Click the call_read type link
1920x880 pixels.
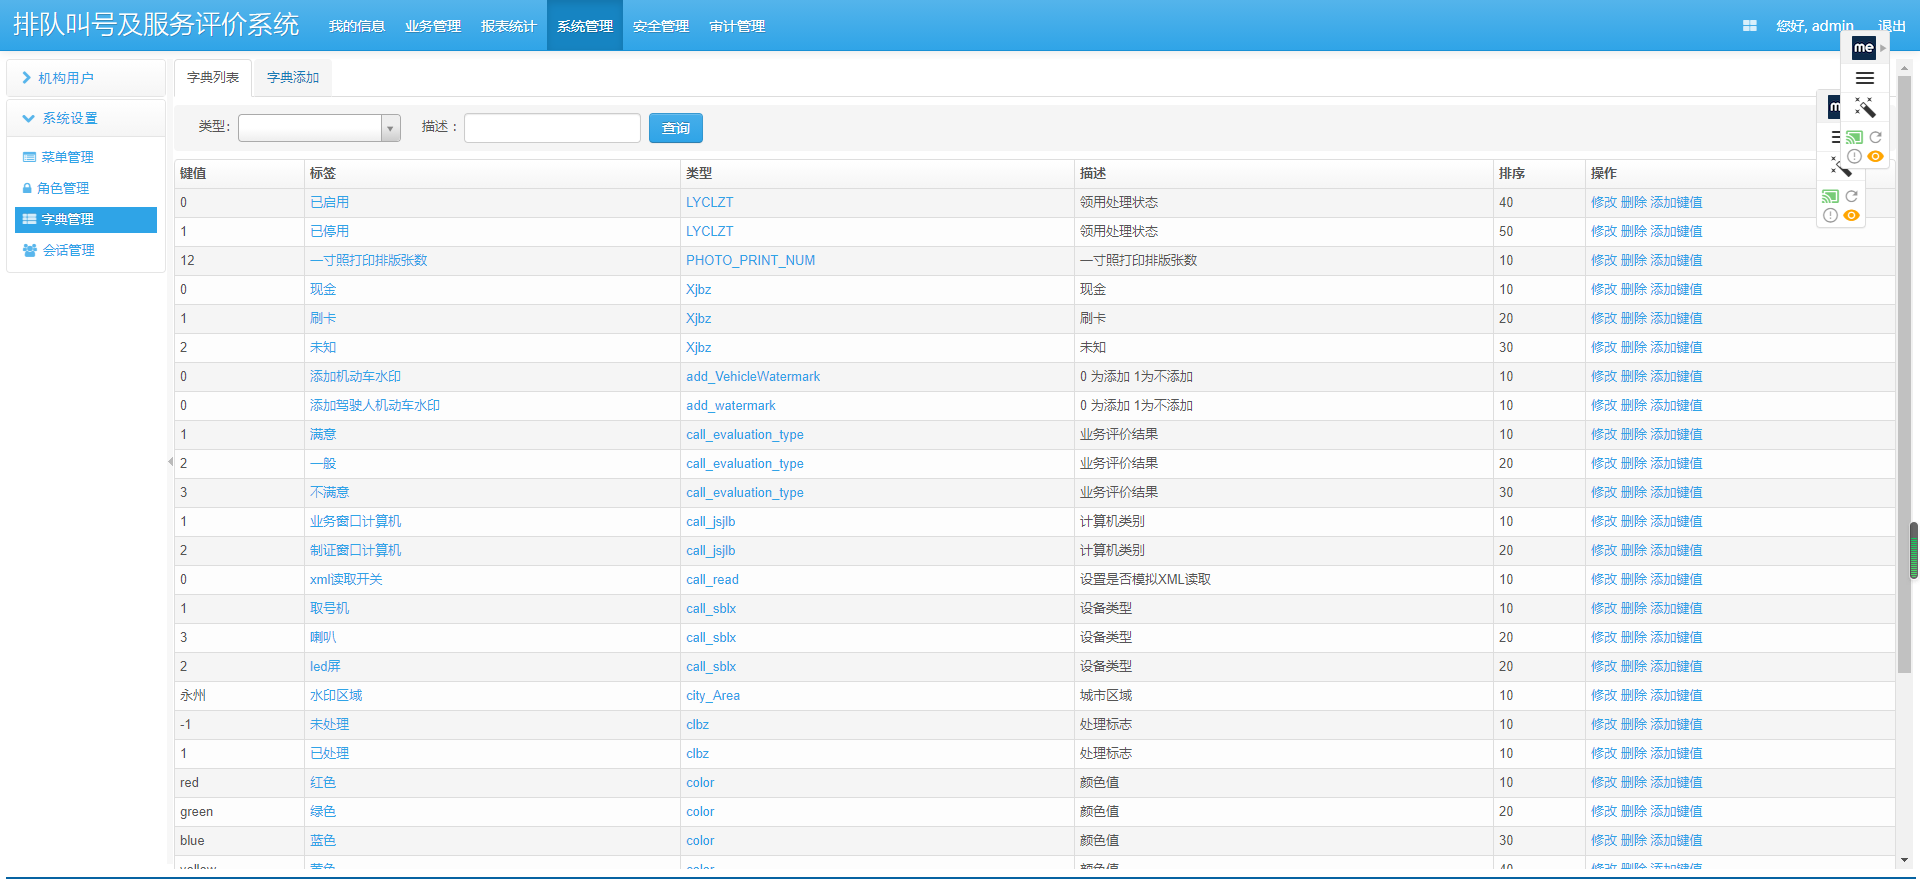click(x=712, y=579)
